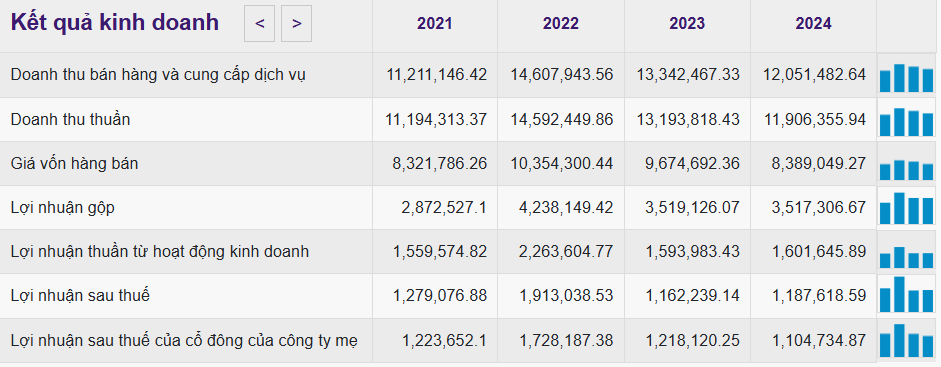This screenshot has height=367, width=941.
Task: Open the mini bar chart for Lợi nhuận sau thuế
Action: click(906, 295)
